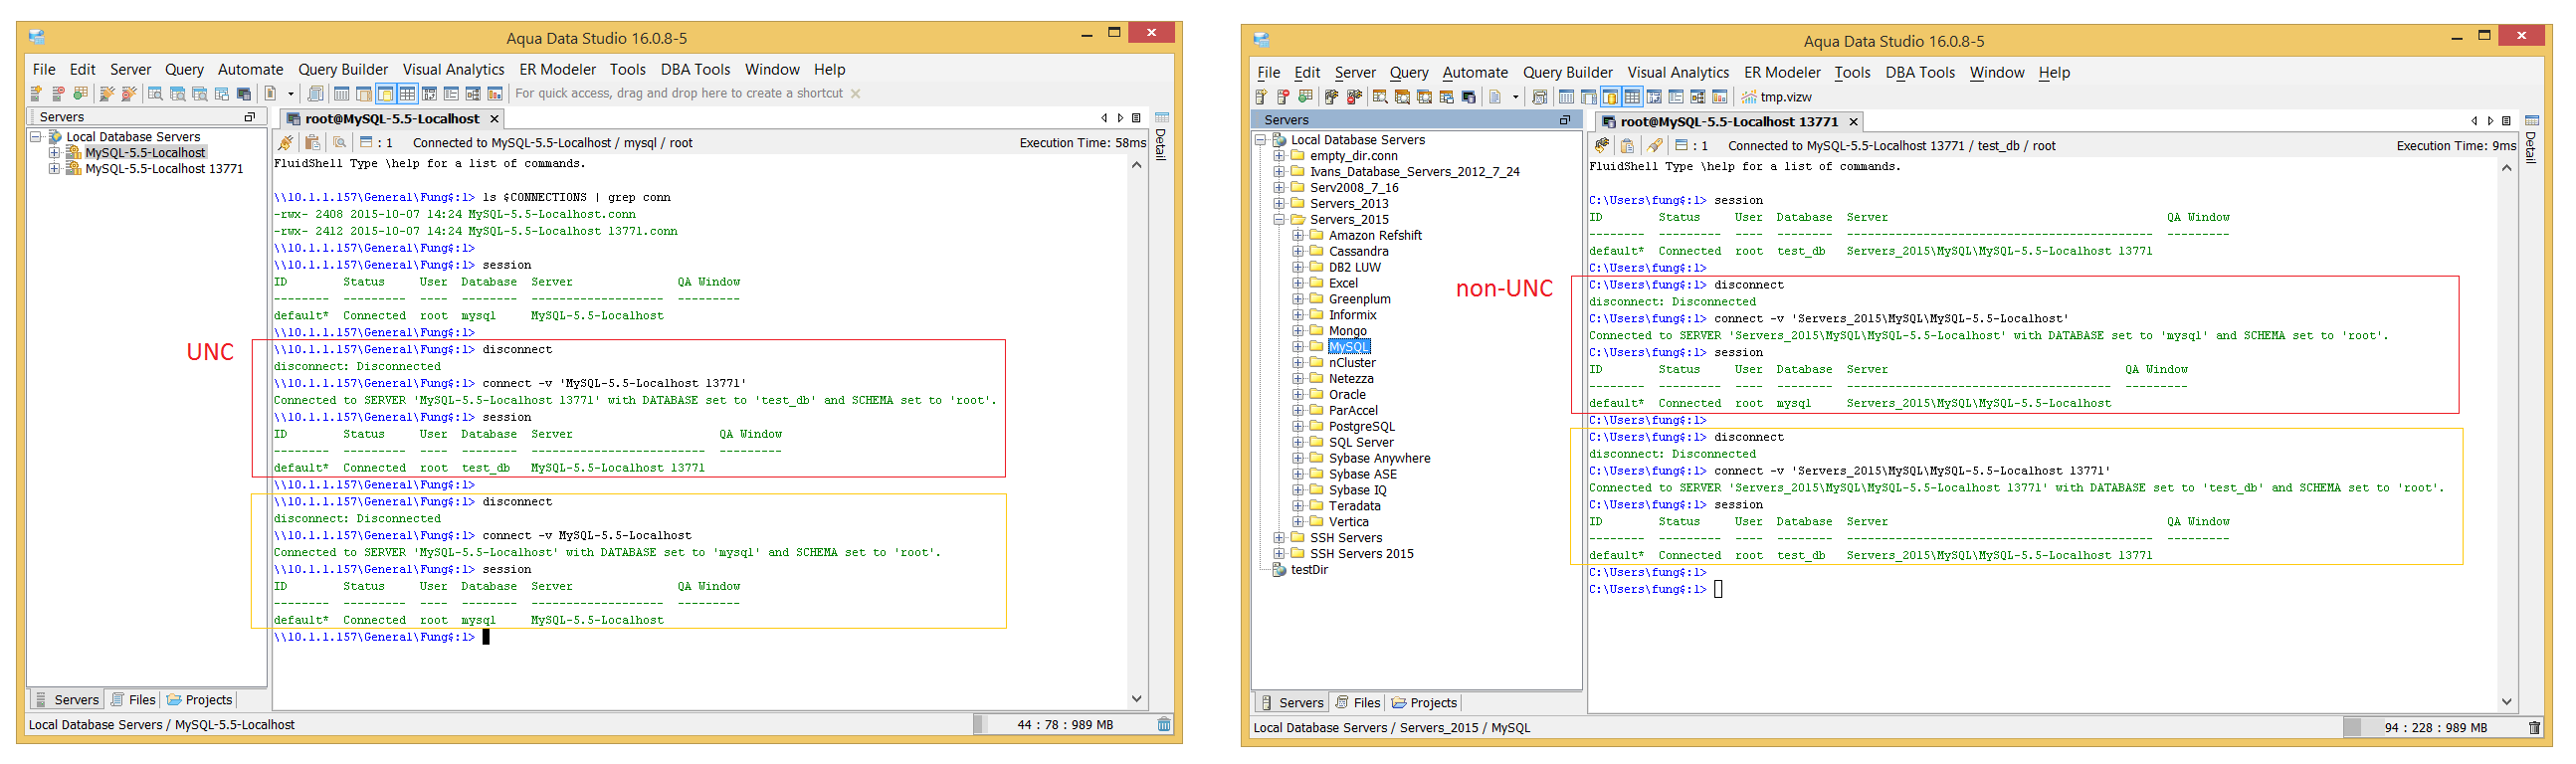Click the tab list icon beside the left window tab arrows

click(1136, 118)
